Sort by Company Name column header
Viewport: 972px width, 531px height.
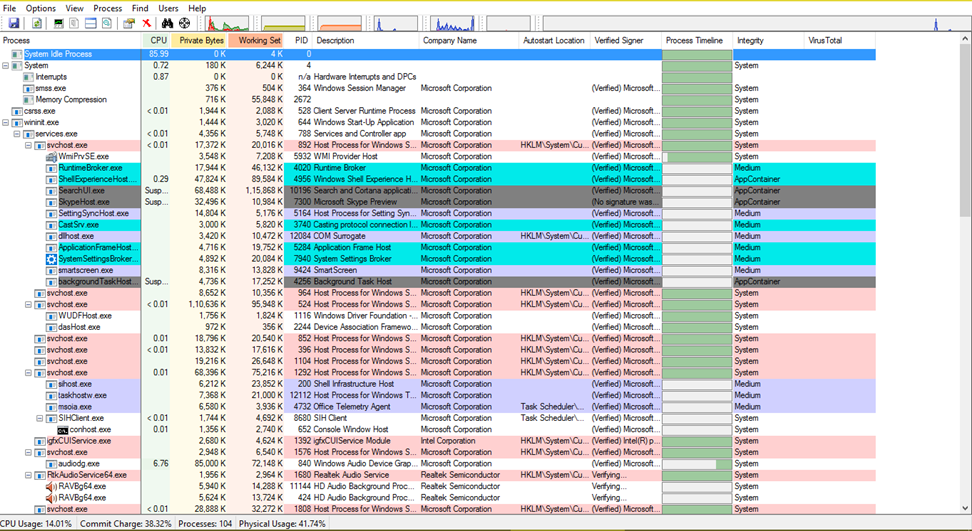469,40
